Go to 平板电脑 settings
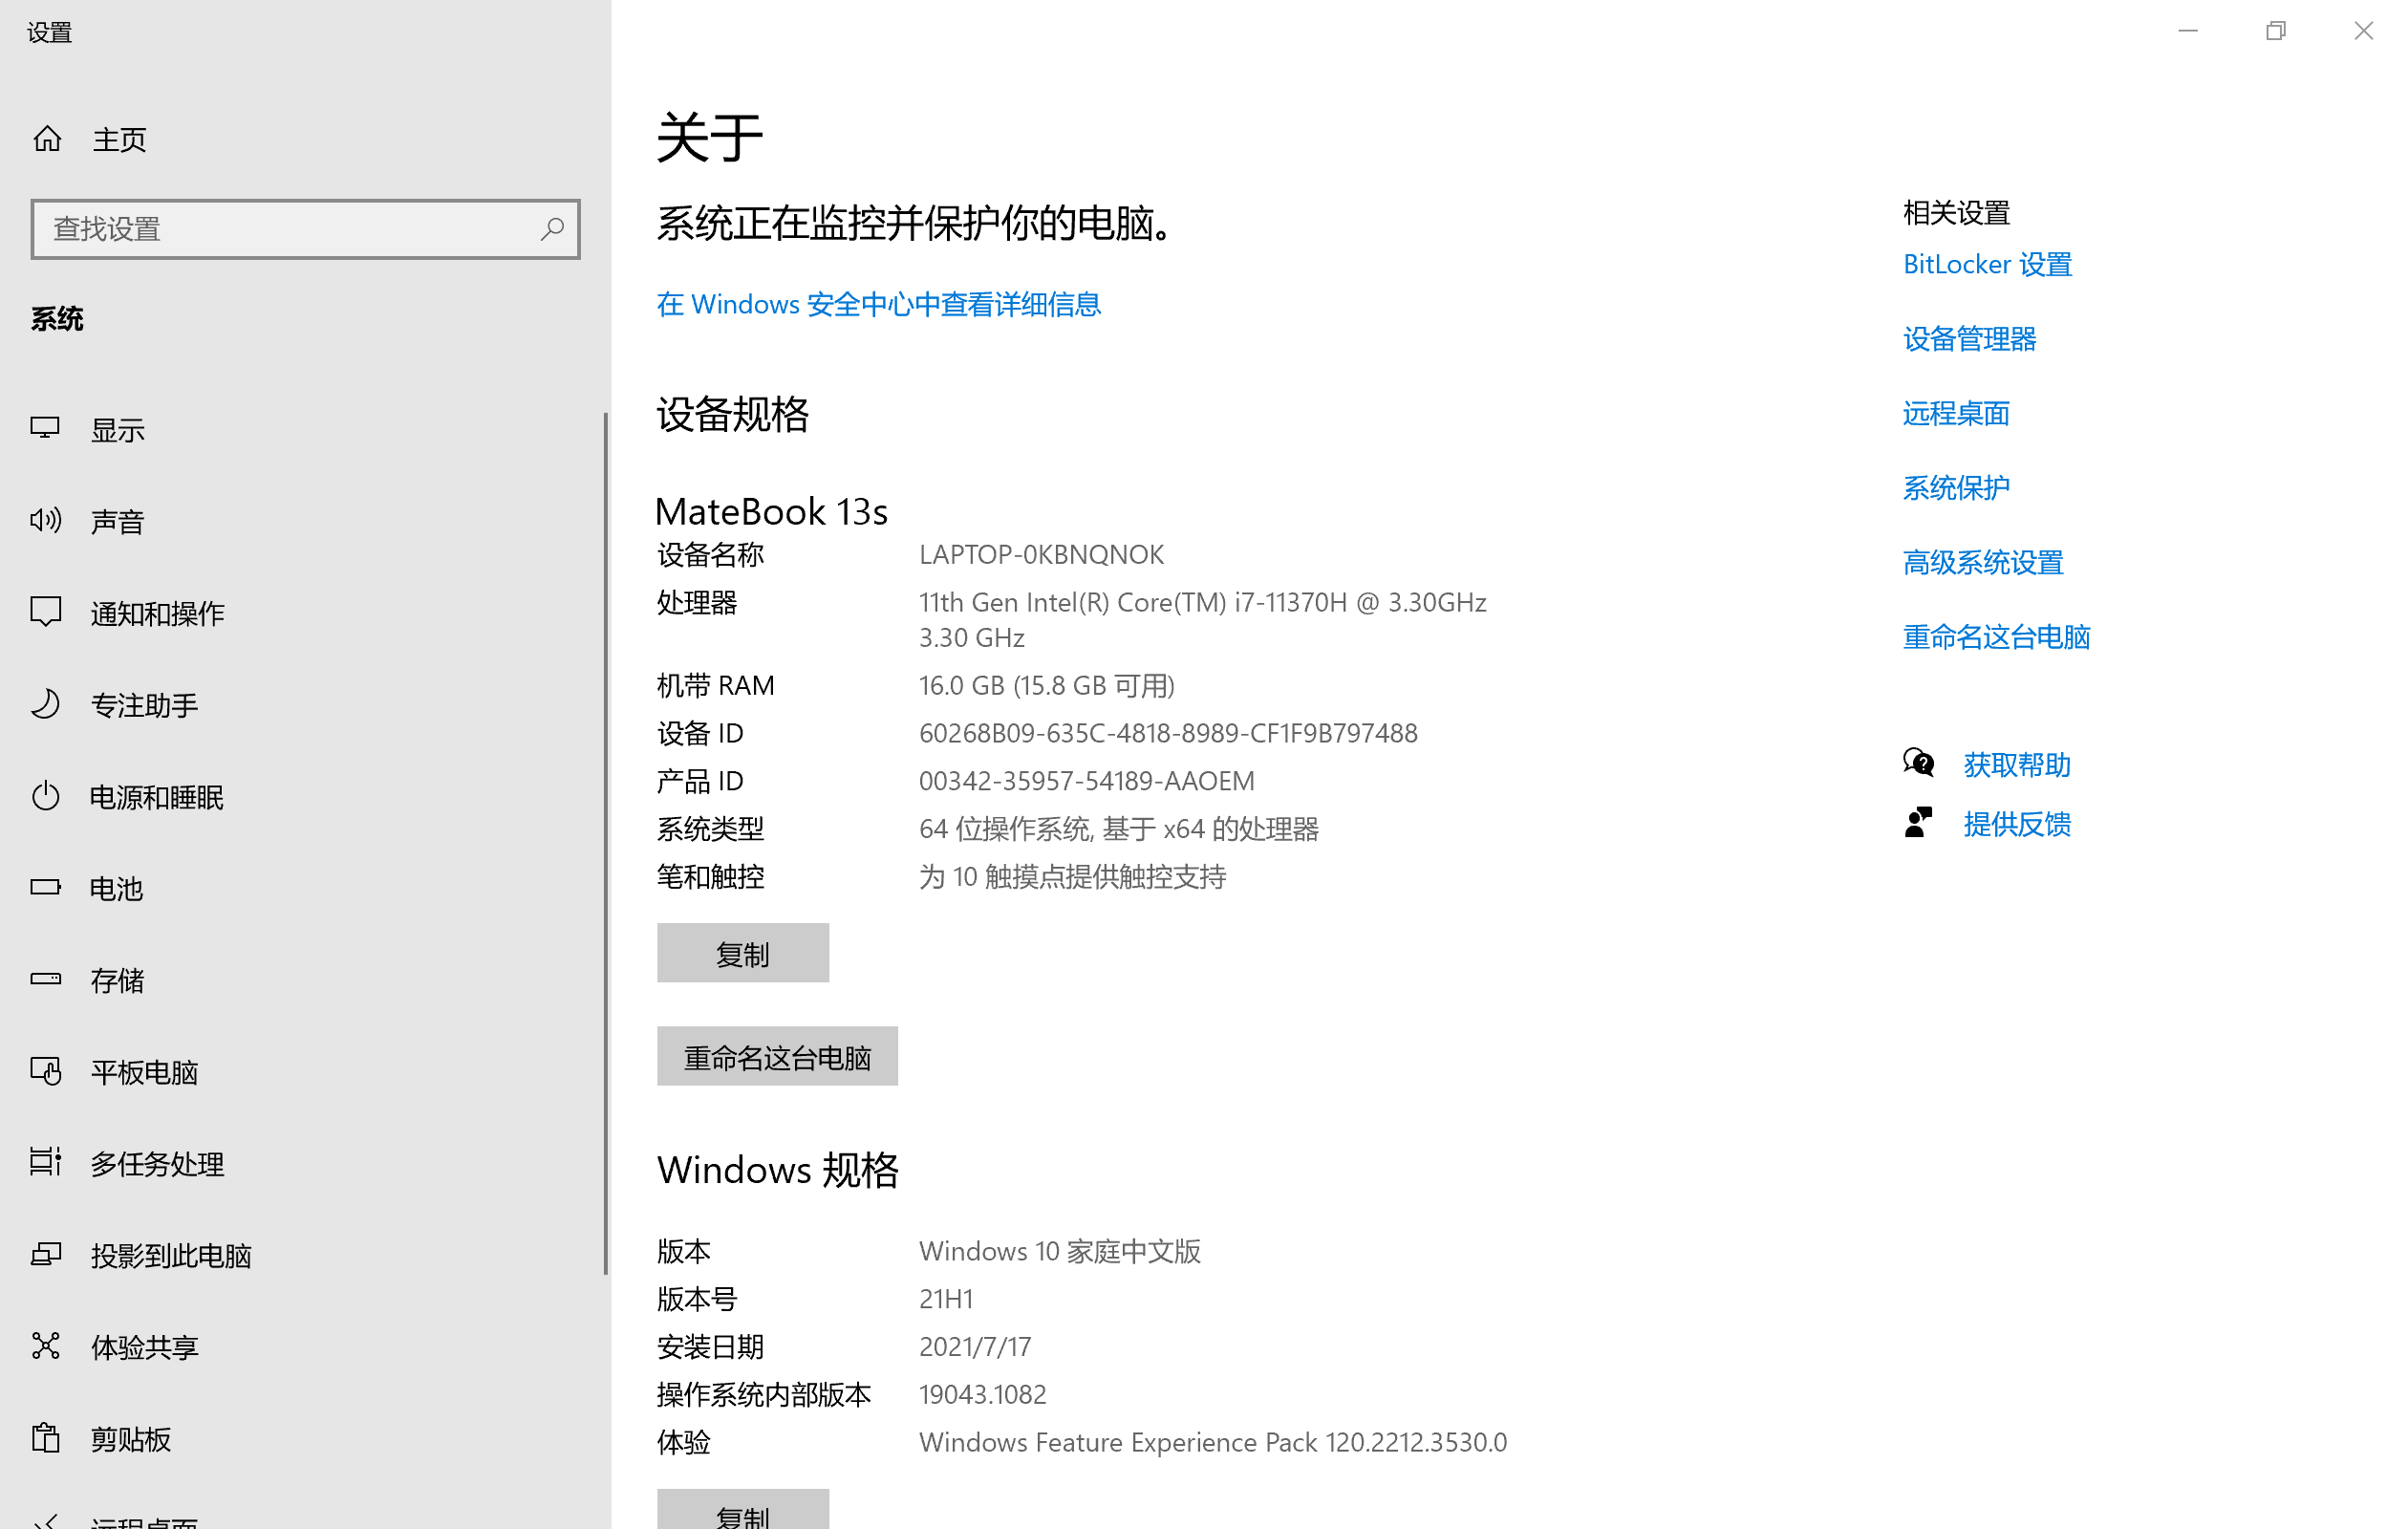 pos(144,1072)
